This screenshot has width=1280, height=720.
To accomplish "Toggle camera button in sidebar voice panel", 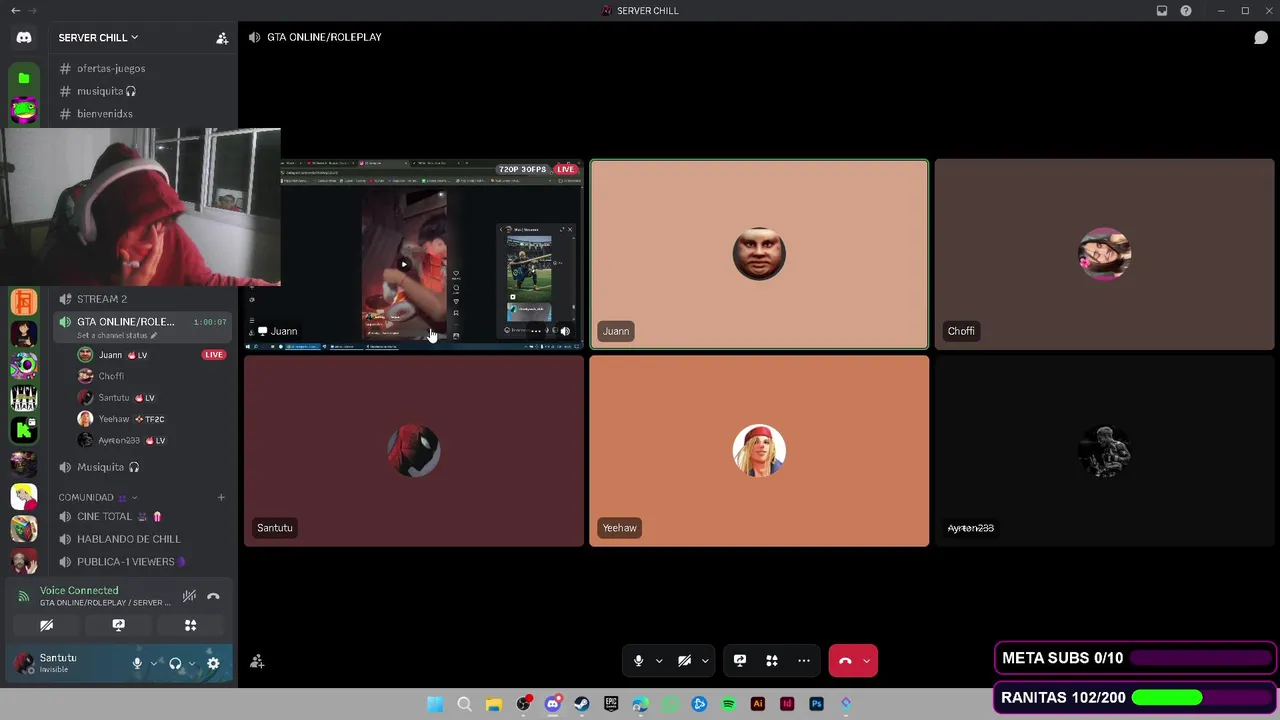I will [x=46, y=625].
